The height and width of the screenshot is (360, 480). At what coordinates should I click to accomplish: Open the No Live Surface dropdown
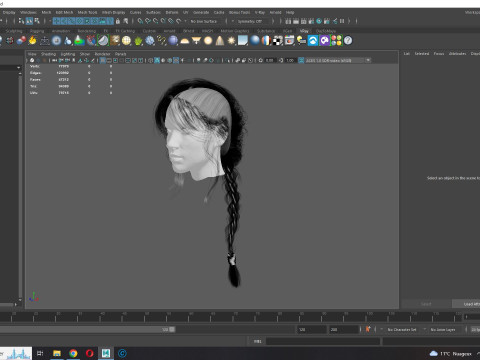204,21
